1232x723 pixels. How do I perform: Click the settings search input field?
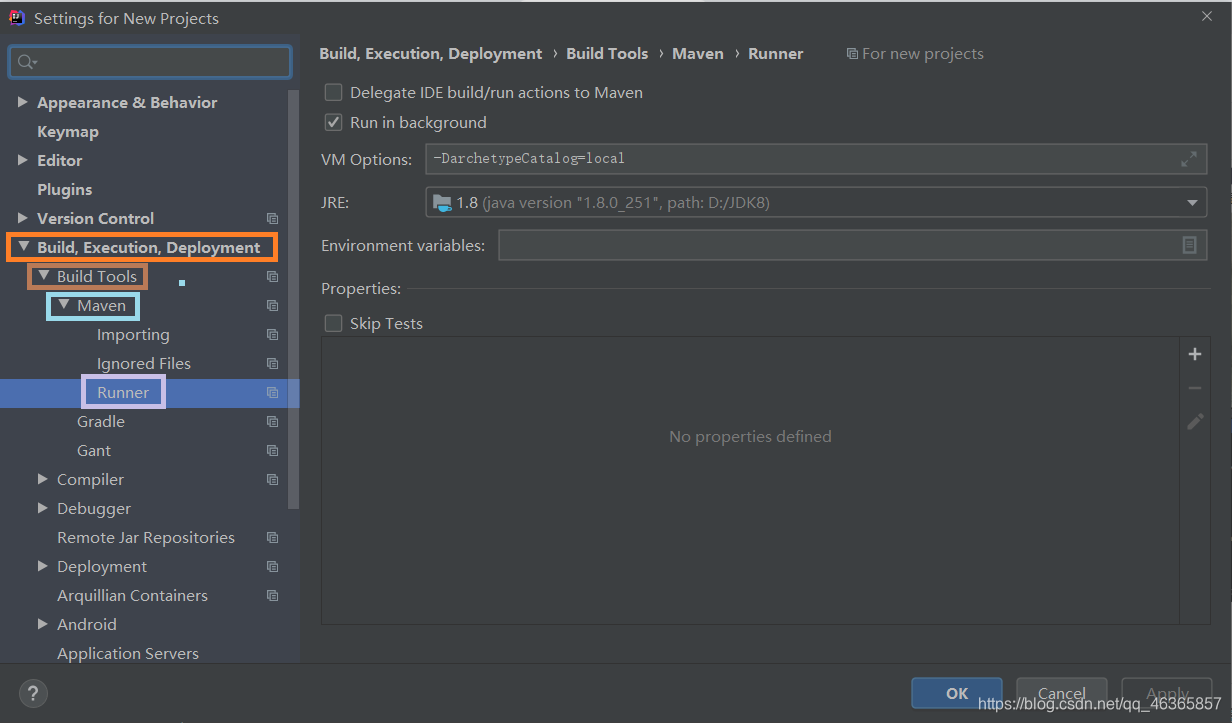point(150,62)
